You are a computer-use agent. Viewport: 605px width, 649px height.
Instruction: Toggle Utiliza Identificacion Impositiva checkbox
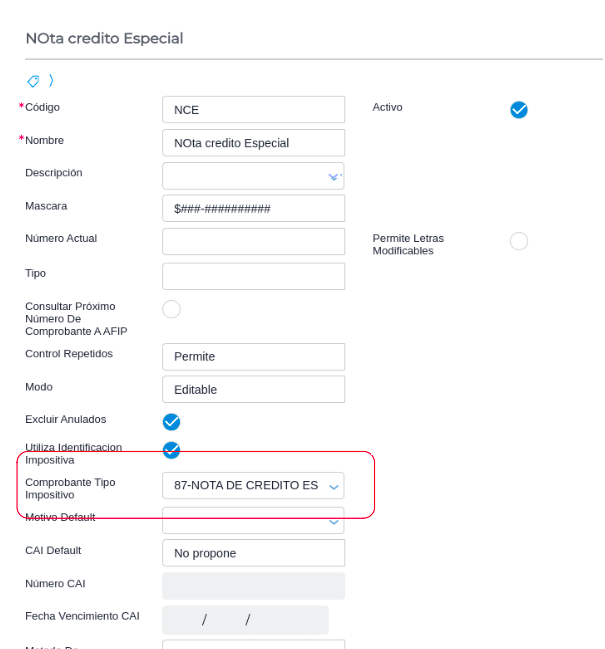pos(171,449)
